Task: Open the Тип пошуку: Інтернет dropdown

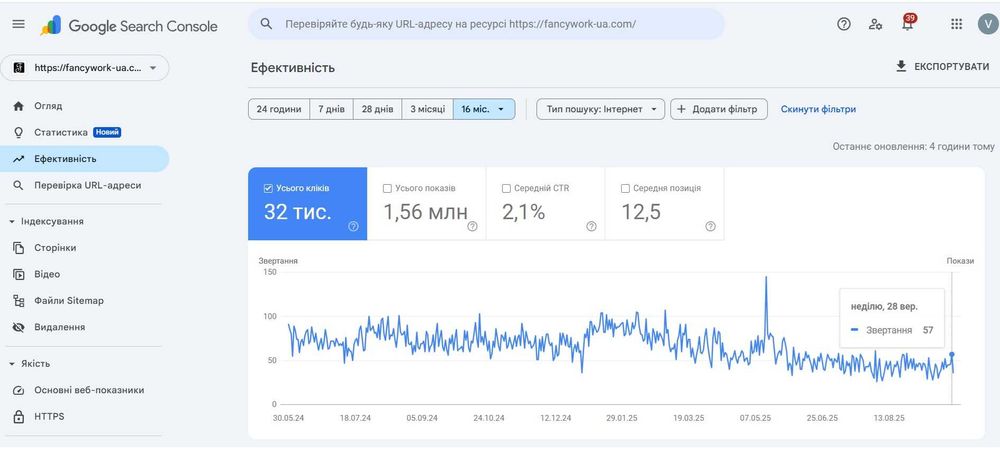Action: click(x=601, y=109)
